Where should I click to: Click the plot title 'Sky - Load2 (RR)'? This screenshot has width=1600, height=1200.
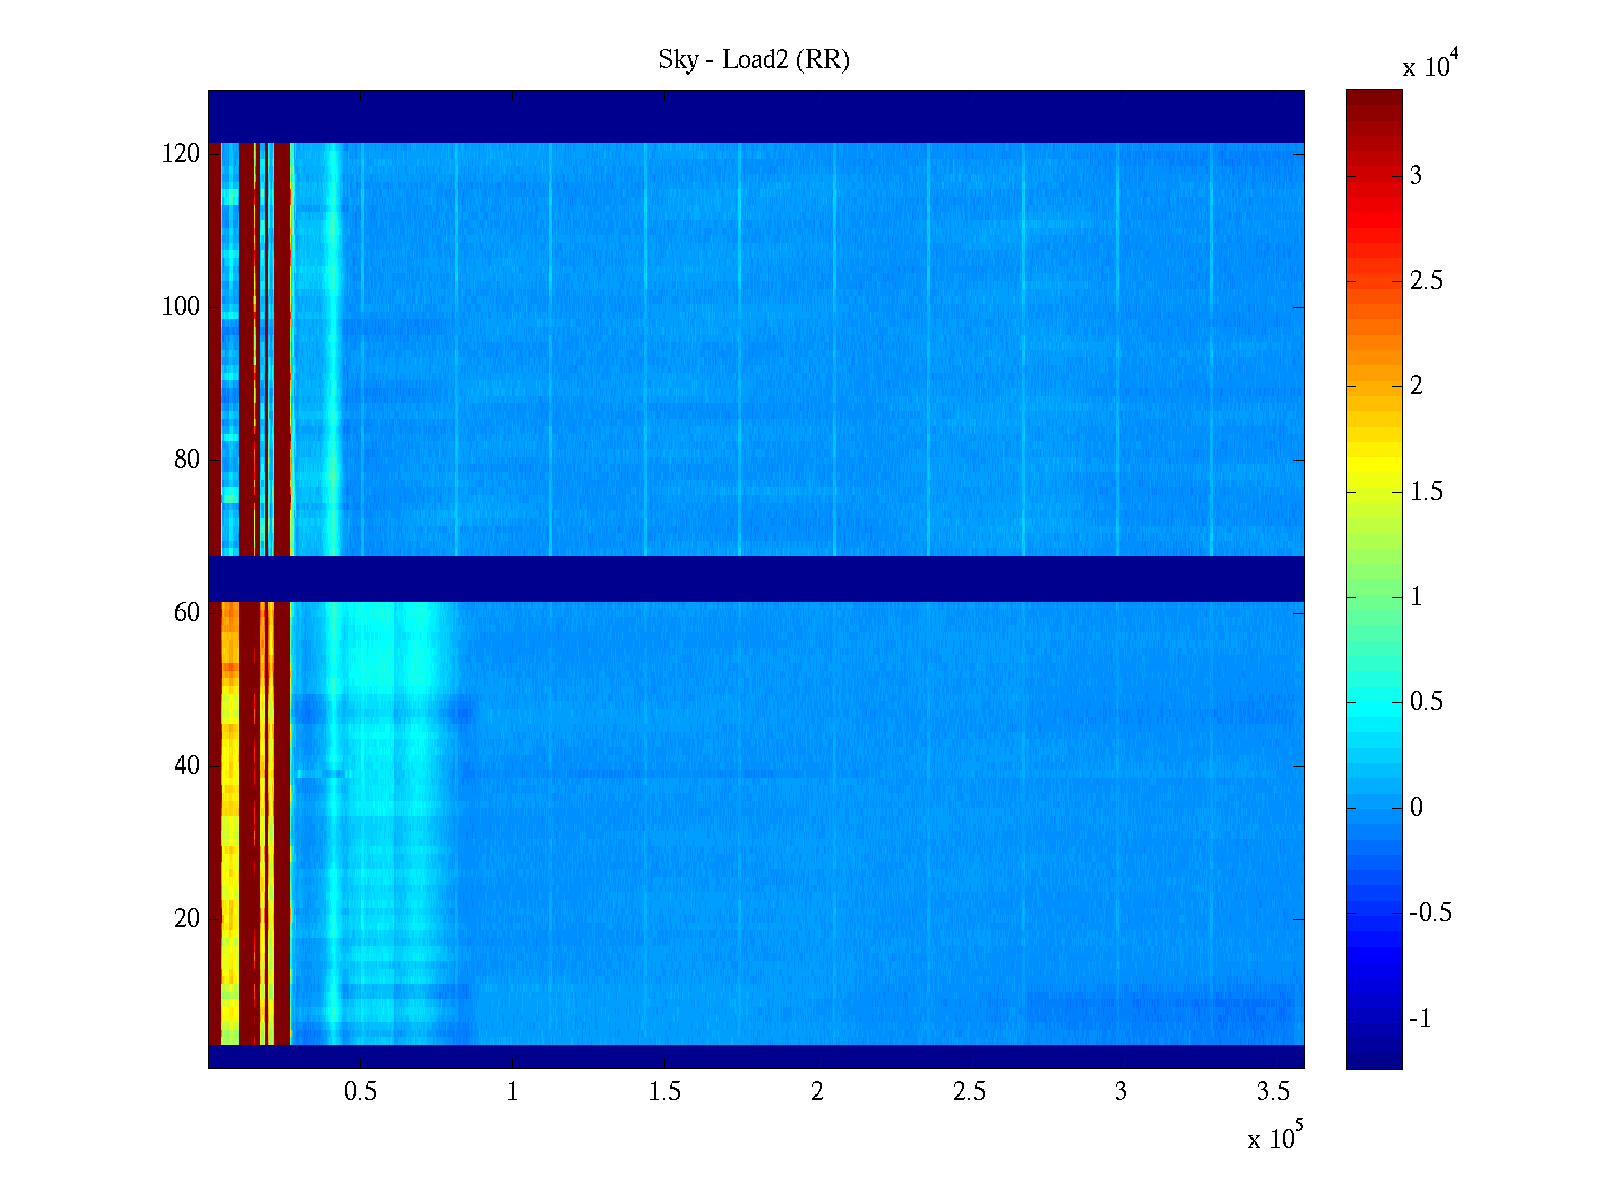click(753, 60)
